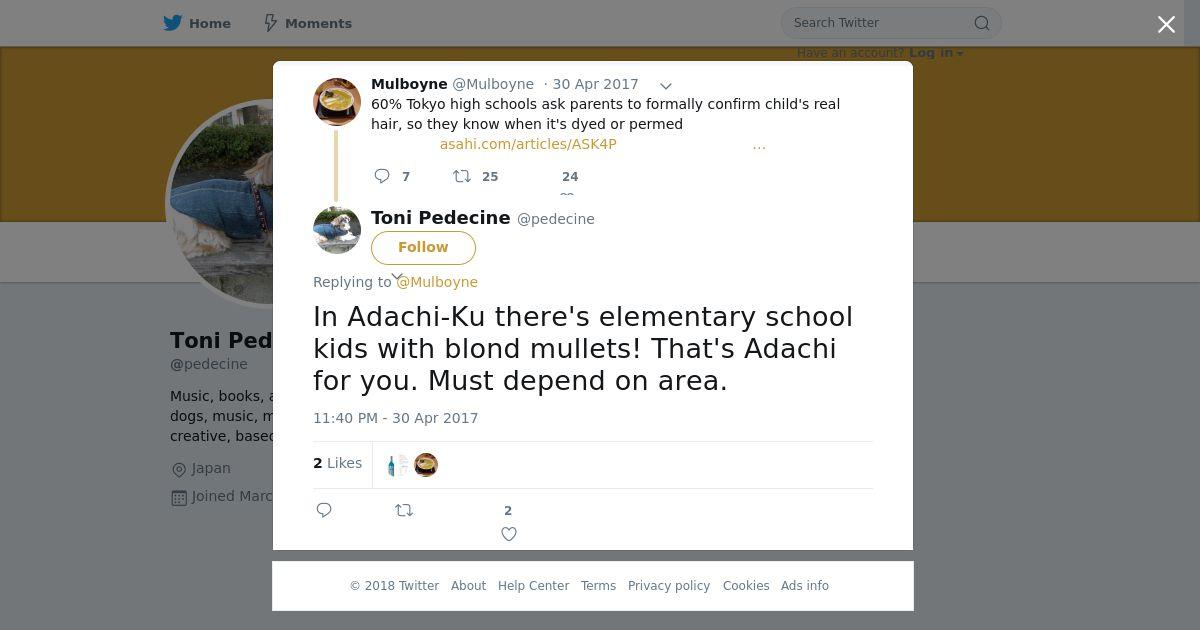Select the Home menu item
The height and width of the screenshot is (630, 1200).
coord(197,23)
